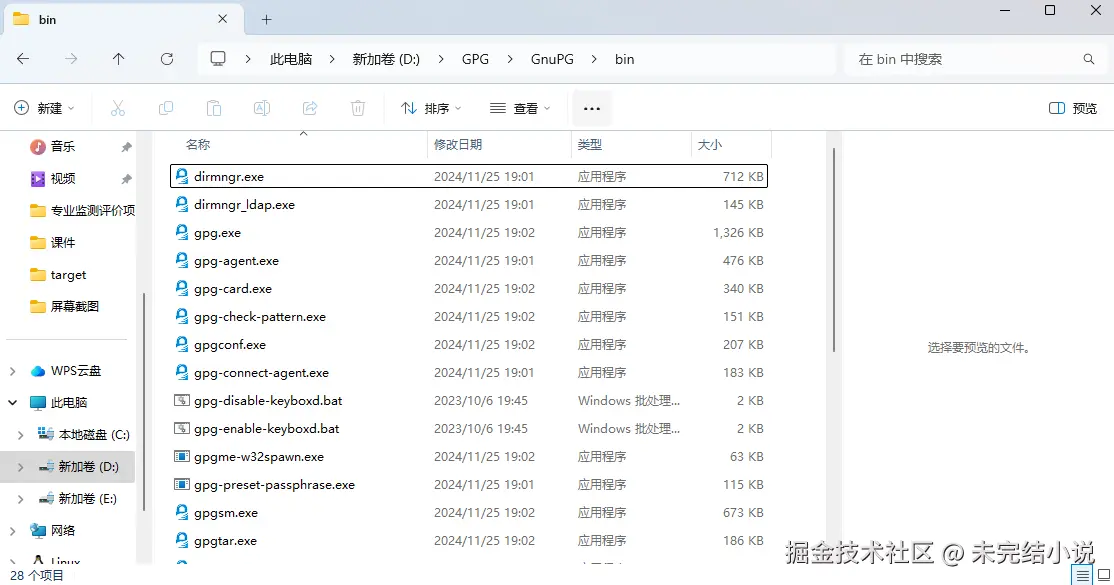Viewport: 1114px width, 585px height.
Task: Click the gpgtar.exe file icon
Action: [x=182, y=540]
